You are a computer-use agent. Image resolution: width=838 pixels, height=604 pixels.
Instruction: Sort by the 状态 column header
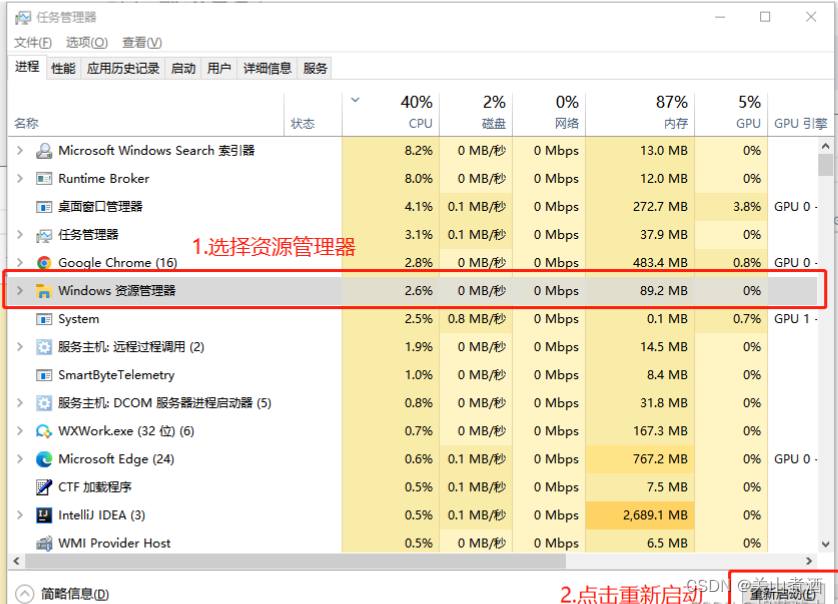[313, 113]
